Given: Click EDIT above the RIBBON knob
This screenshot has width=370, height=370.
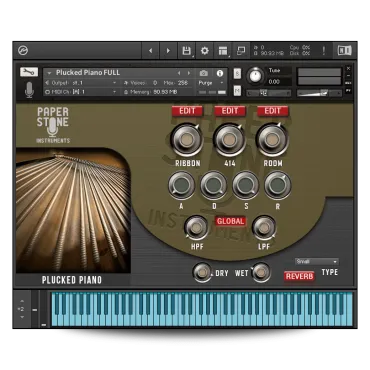Looking at the screenshot, I should pos(187,111).
